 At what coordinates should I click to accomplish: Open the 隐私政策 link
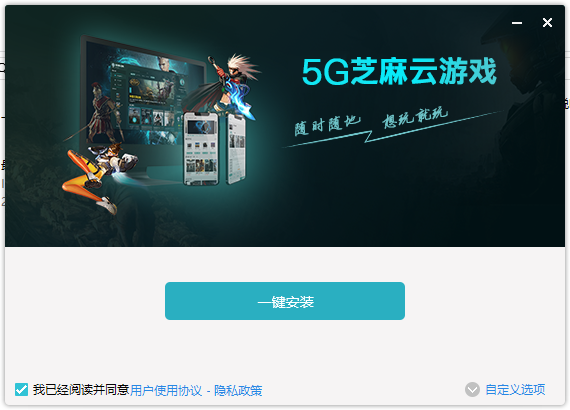coord(238,390)
